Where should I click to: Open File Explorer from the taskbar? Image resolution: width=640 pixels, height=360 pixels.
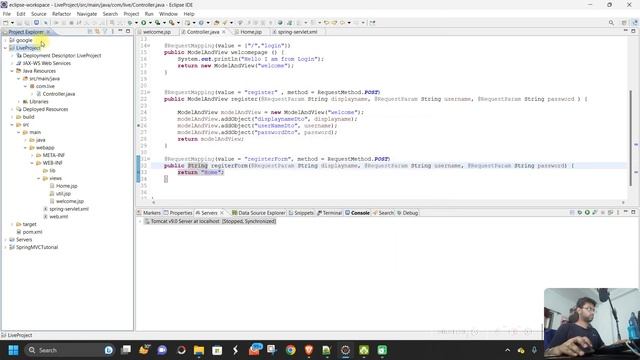point(199,350)
